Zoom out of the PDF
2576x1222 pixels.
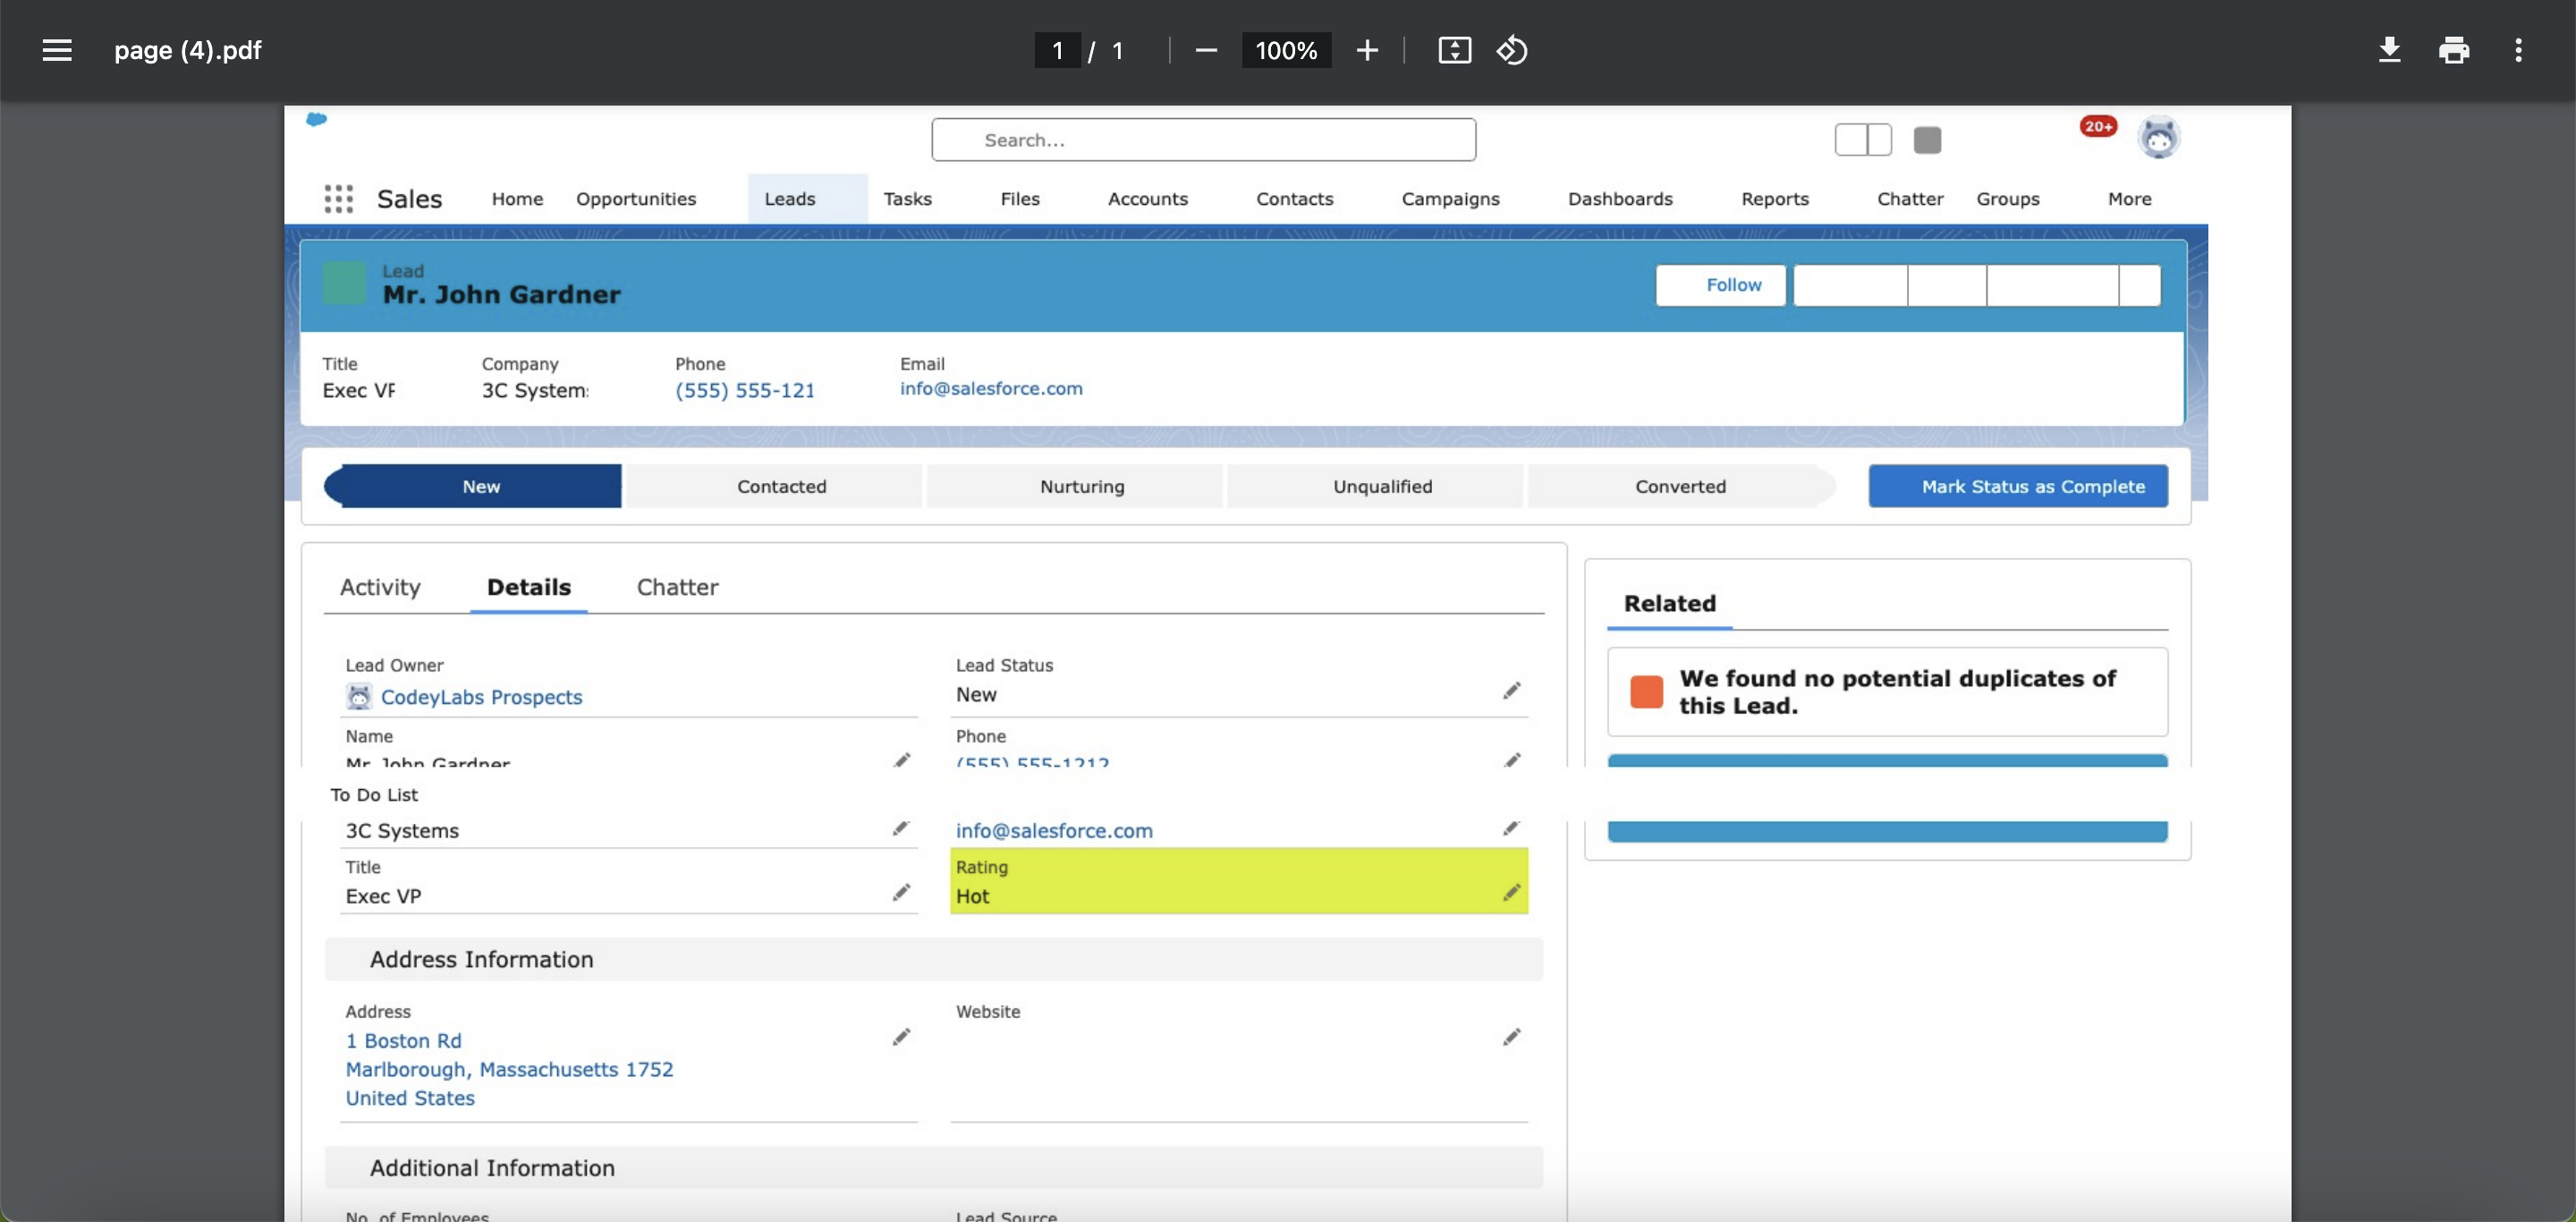(1206, 50)
